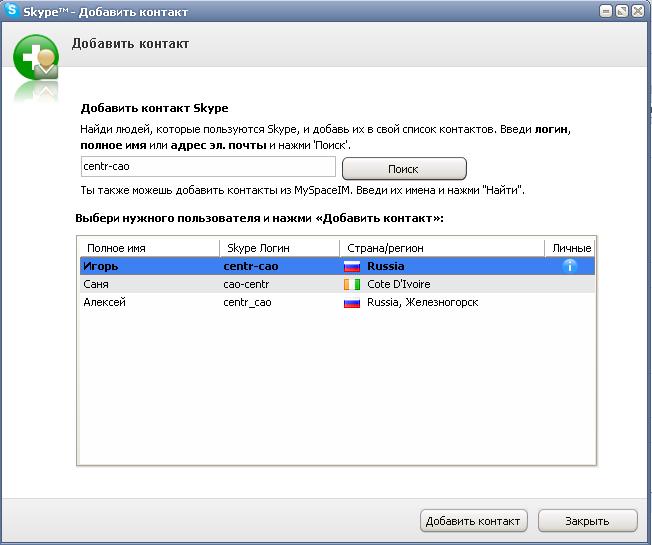This screenshot has width=652, height=545.
Task: Select the name Игорь in results
Action: 101,266
